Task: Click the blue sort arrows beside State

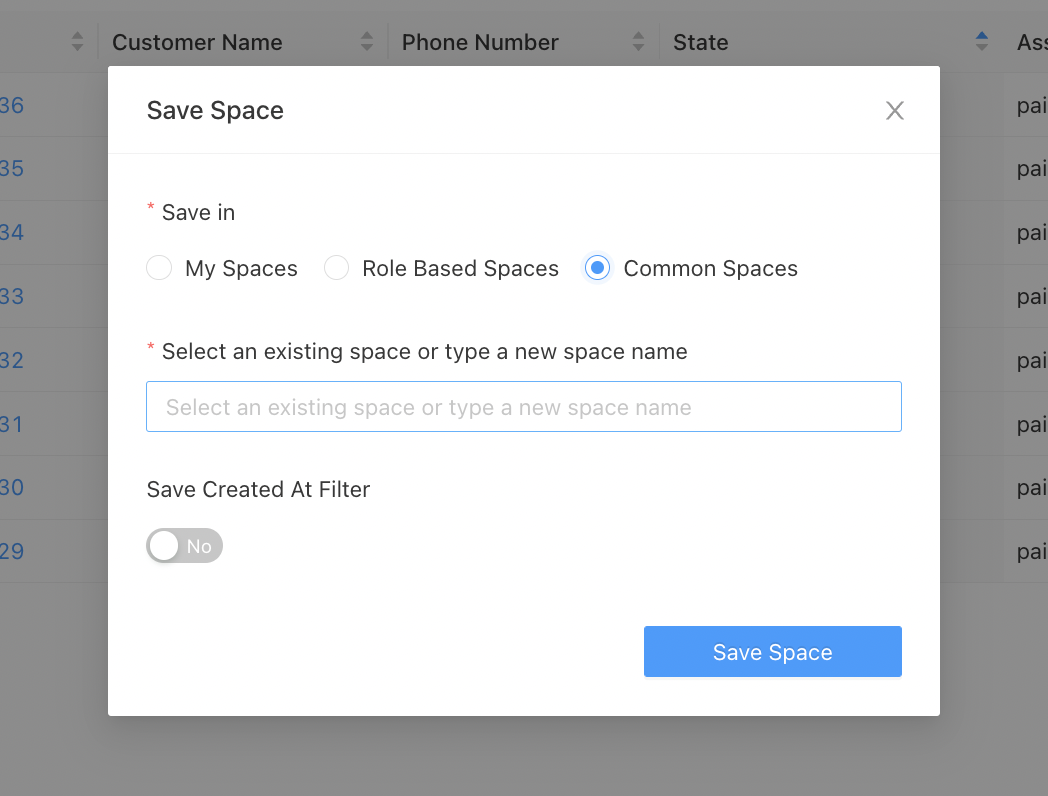Action: 981,42
